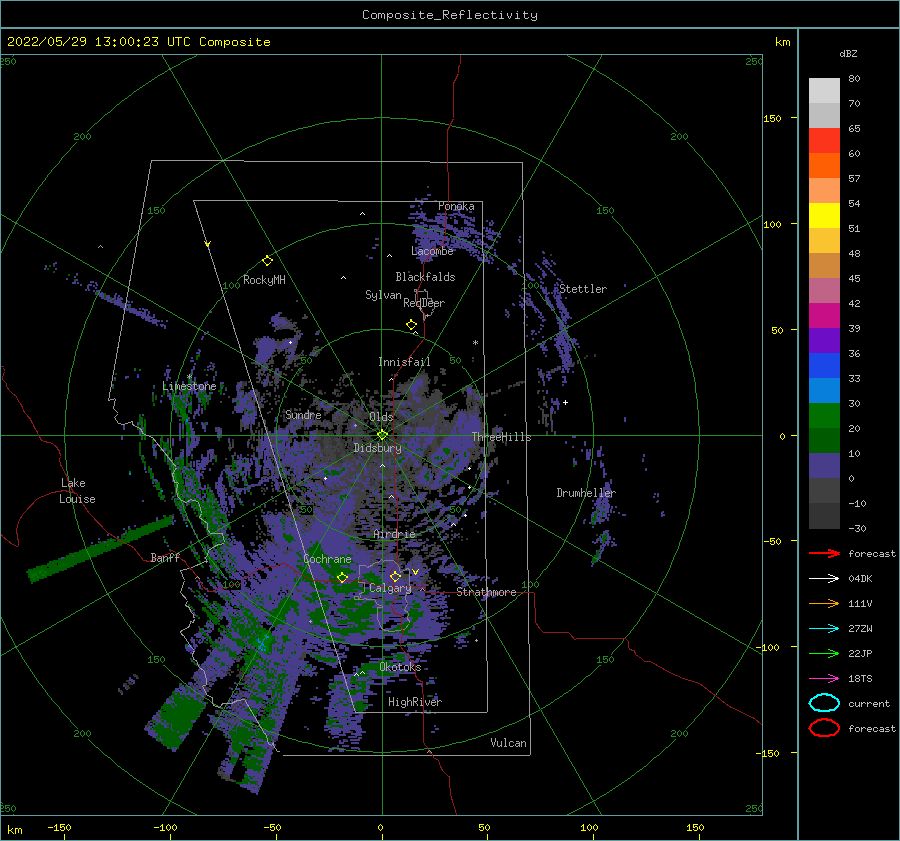Click the 'Vulcan' city label
Image resolution: width=900 pixels, height=841 pixels.
tap(509, 743)
